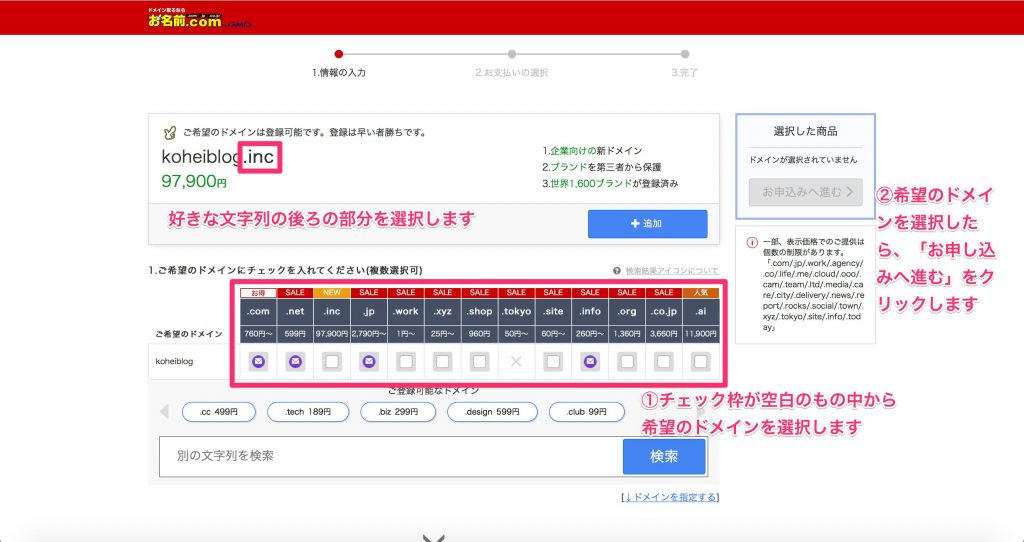Viewport: 1024px width, 542px height.
Task: Check the .inc domain checkbox
Action: click(x=332, y=361)
